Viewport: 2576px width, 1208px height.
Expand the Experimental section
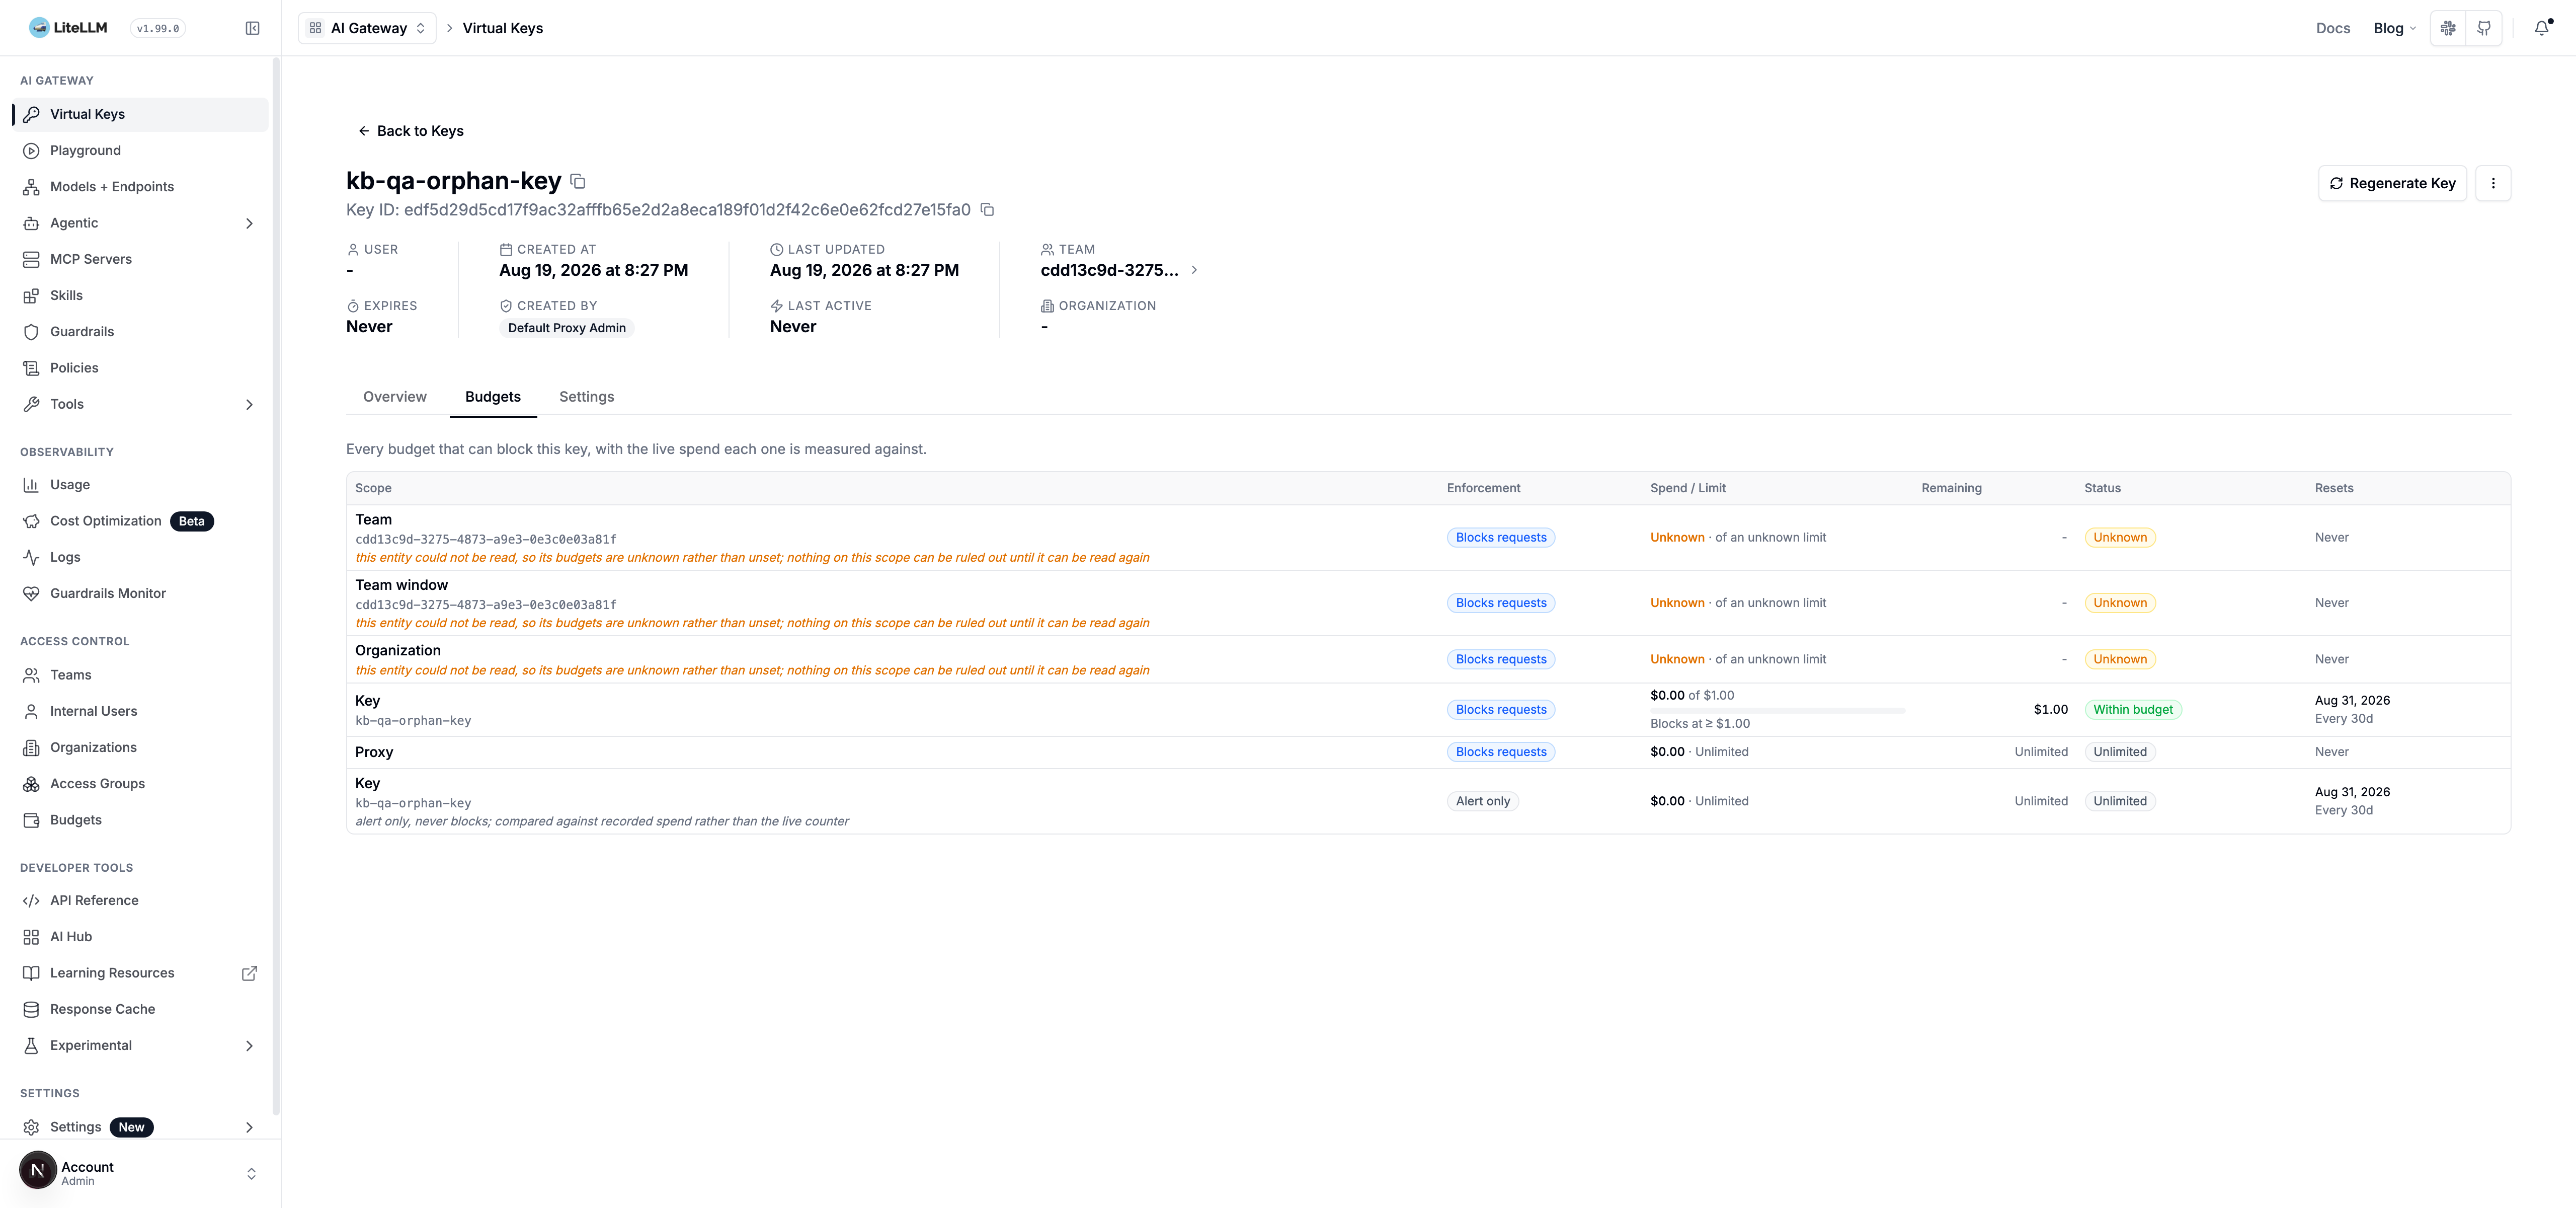140,1045
